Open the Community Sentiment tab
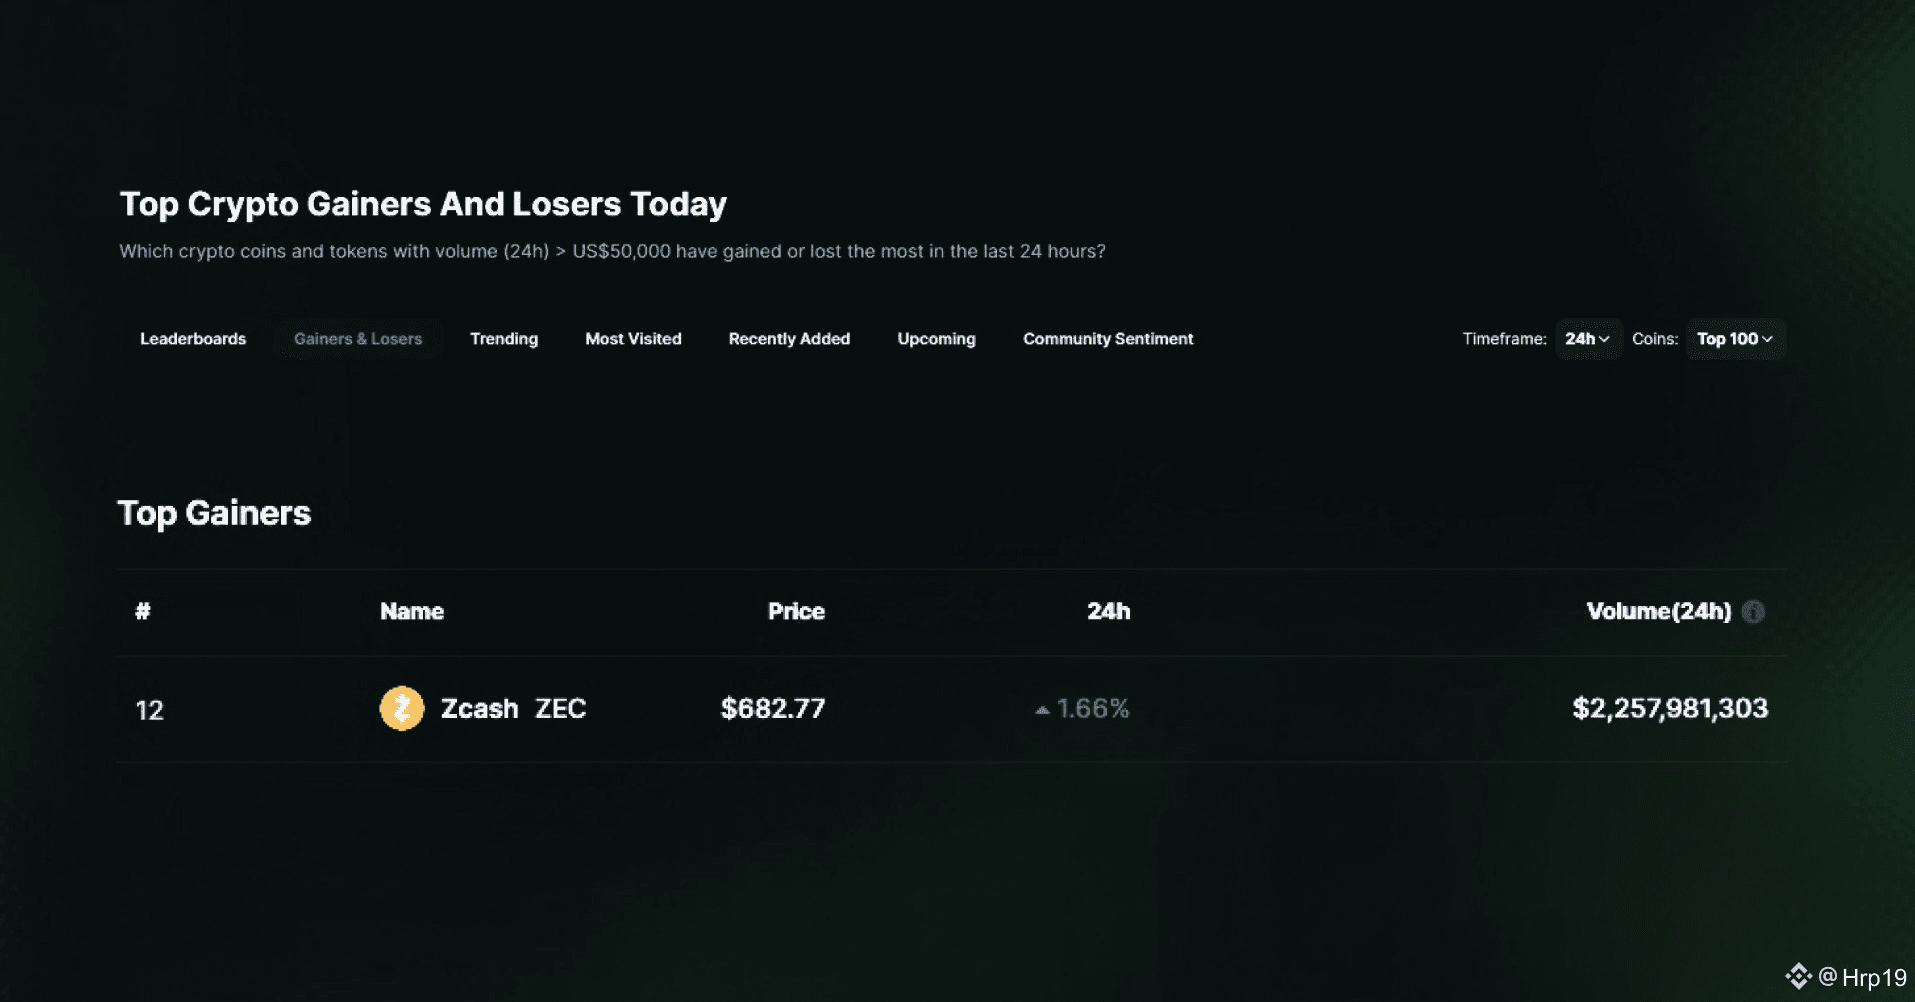The width and height of the screenshot is (1915, 1002). [1108, 339]
